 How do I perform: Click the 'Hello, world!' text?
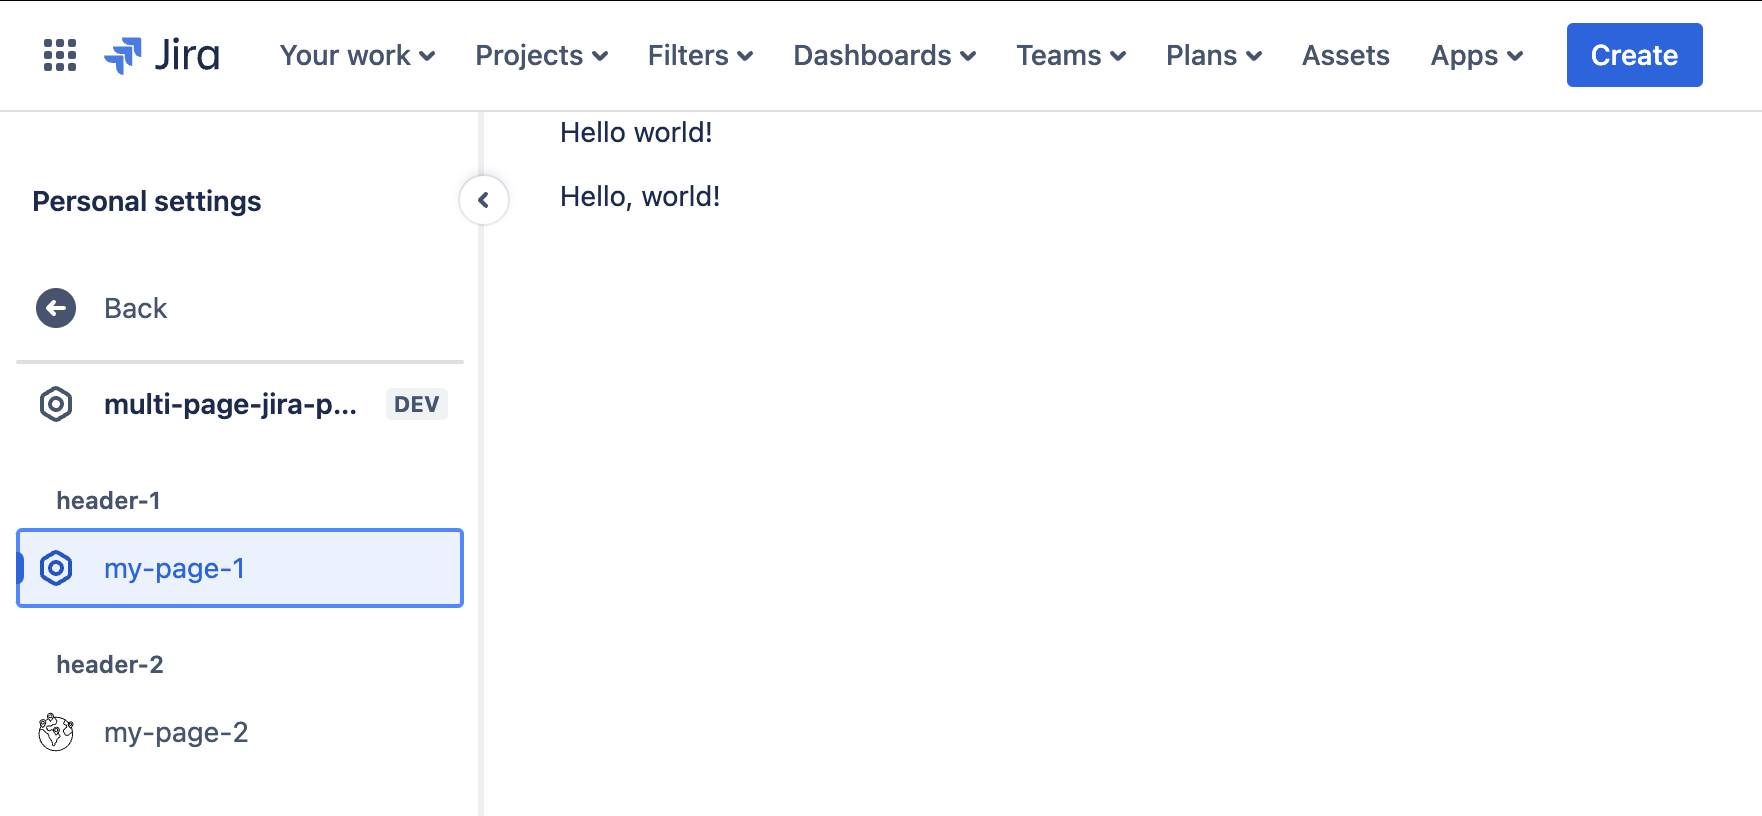click(640, 196)
